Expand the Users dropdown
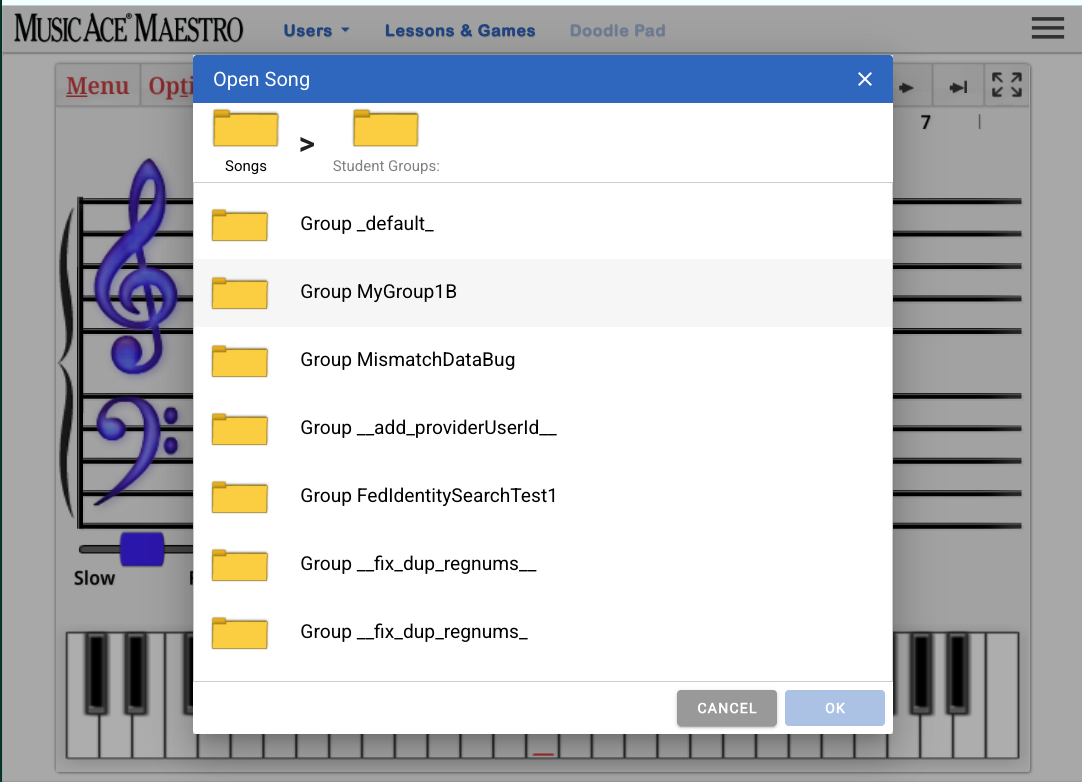This screenshot has height=782, width=1082. click(317, 30)
